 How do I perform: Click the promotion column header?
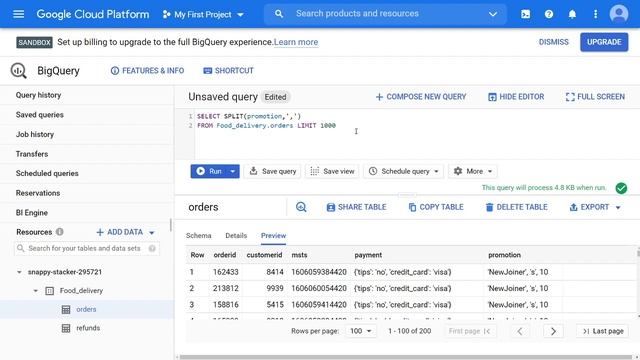coord(504,255)
